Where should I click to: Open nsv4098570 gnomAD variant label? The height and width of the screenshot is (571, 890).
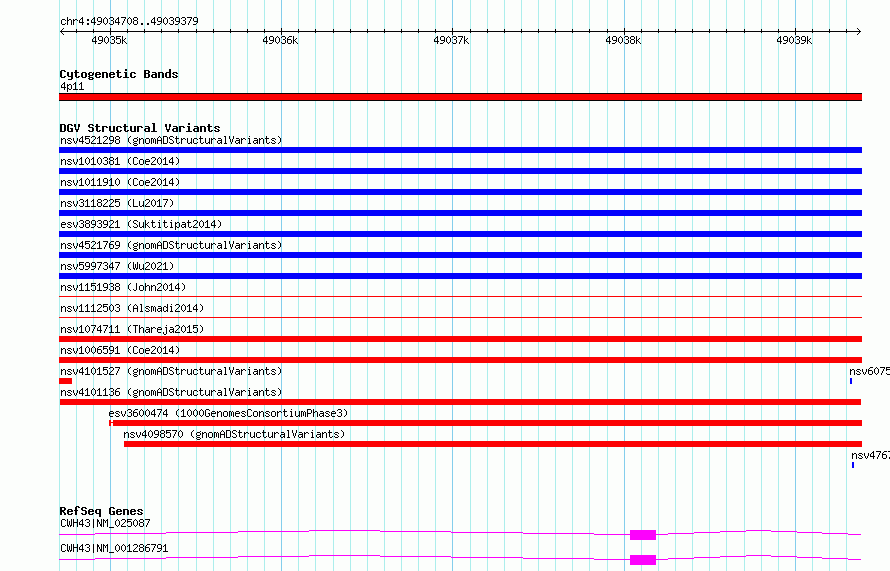pos(234,434)
